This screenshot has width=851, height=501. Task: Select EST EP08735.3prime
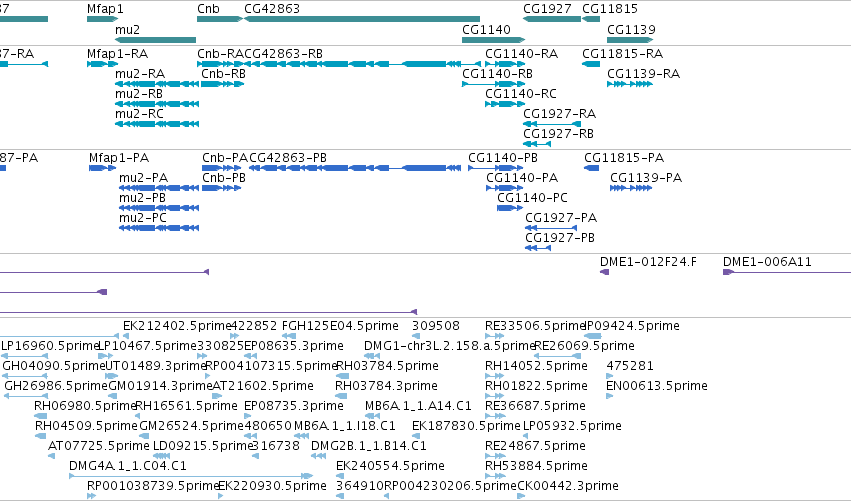(x=294, y=407)
